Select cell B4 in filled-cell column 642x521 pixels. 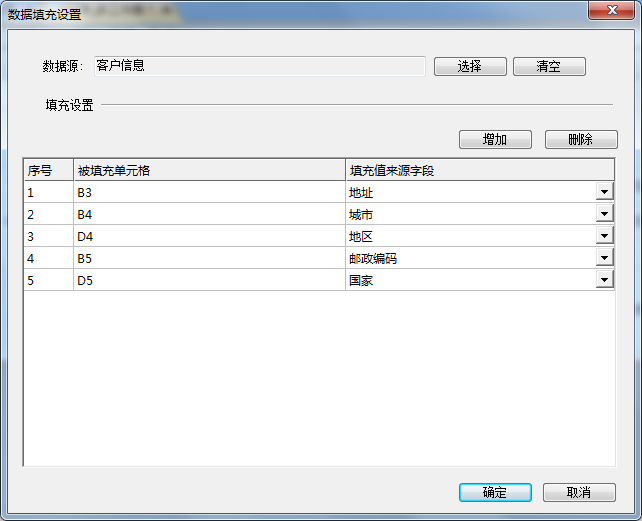click(209, 214)
